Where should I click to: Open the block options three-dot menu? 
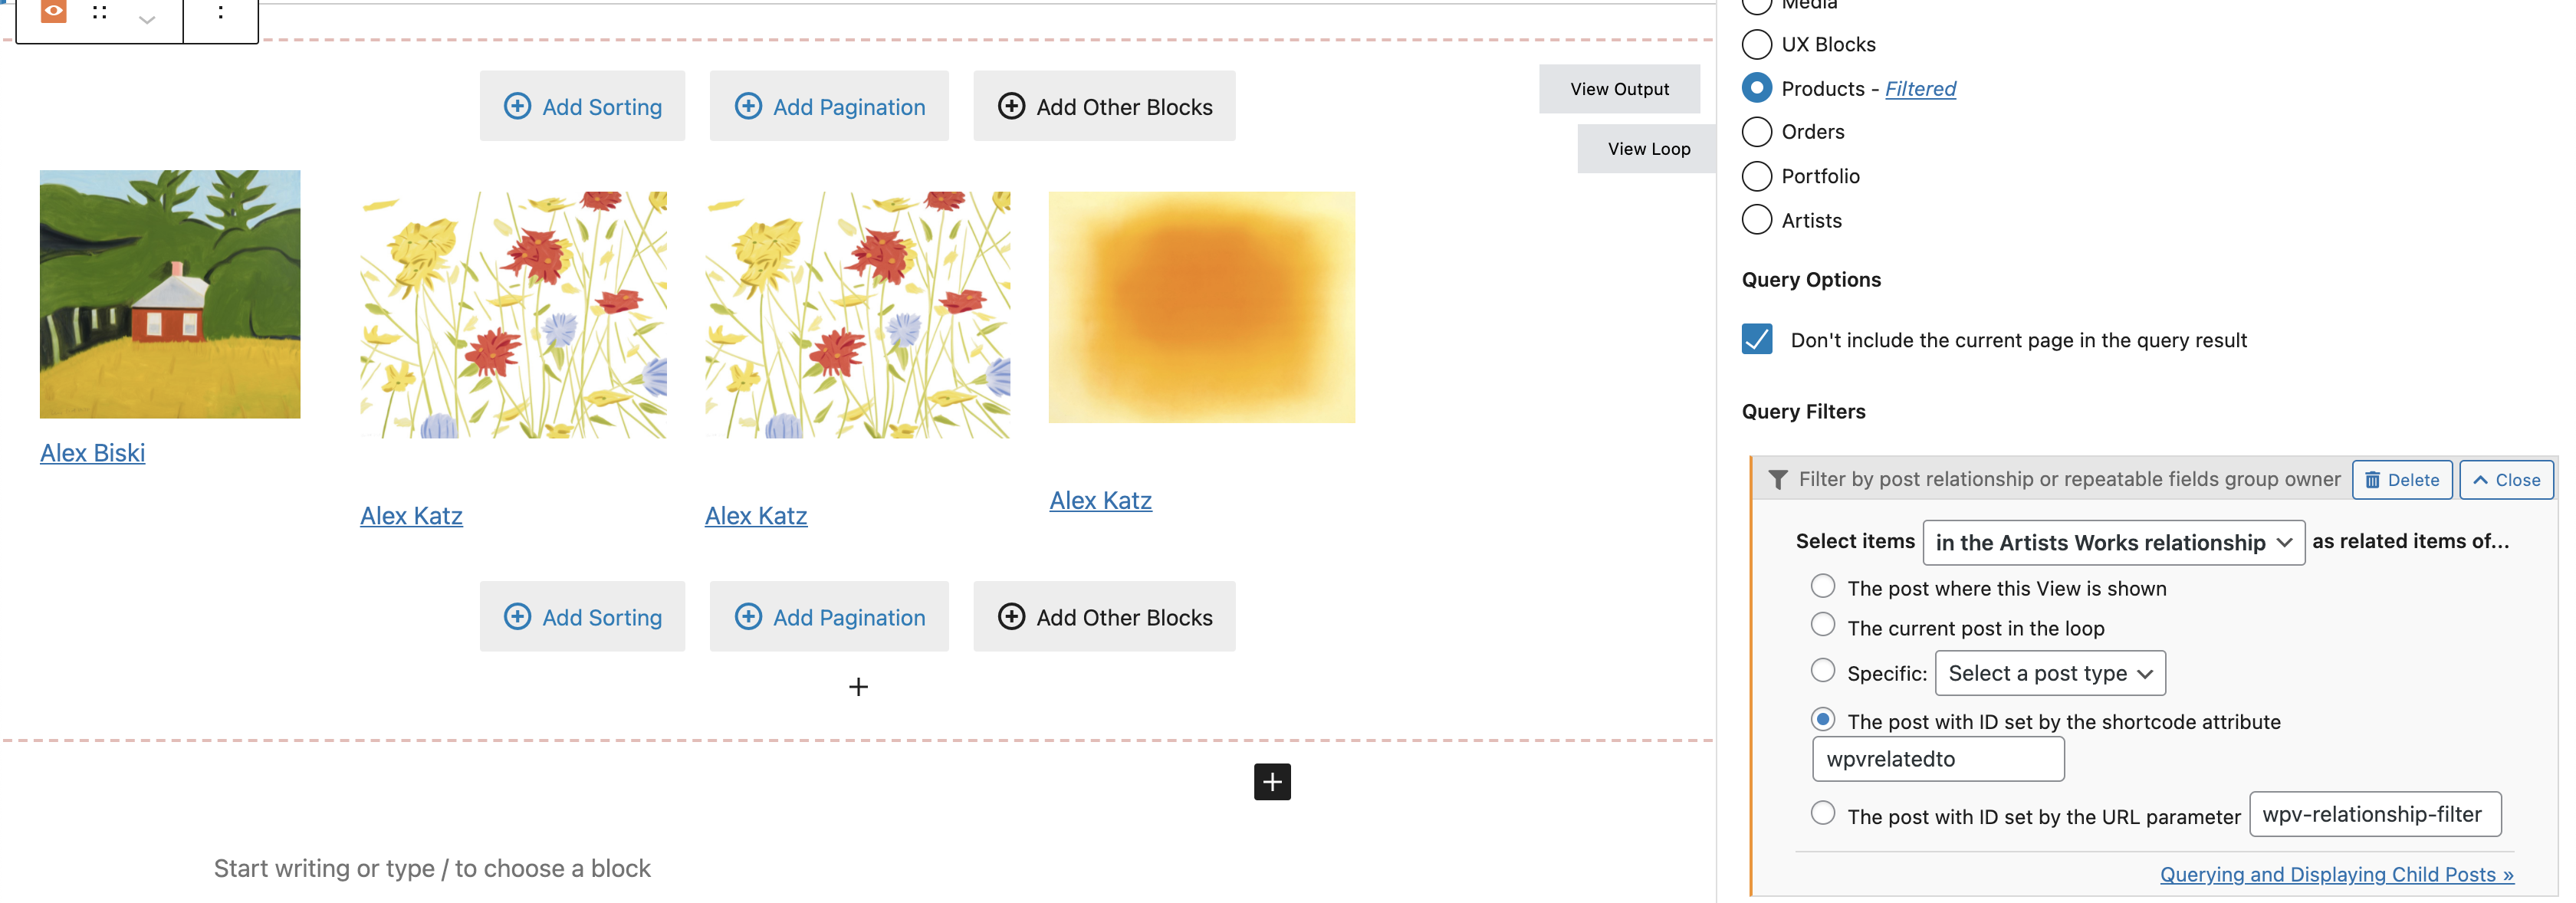(x=221, y=13)
